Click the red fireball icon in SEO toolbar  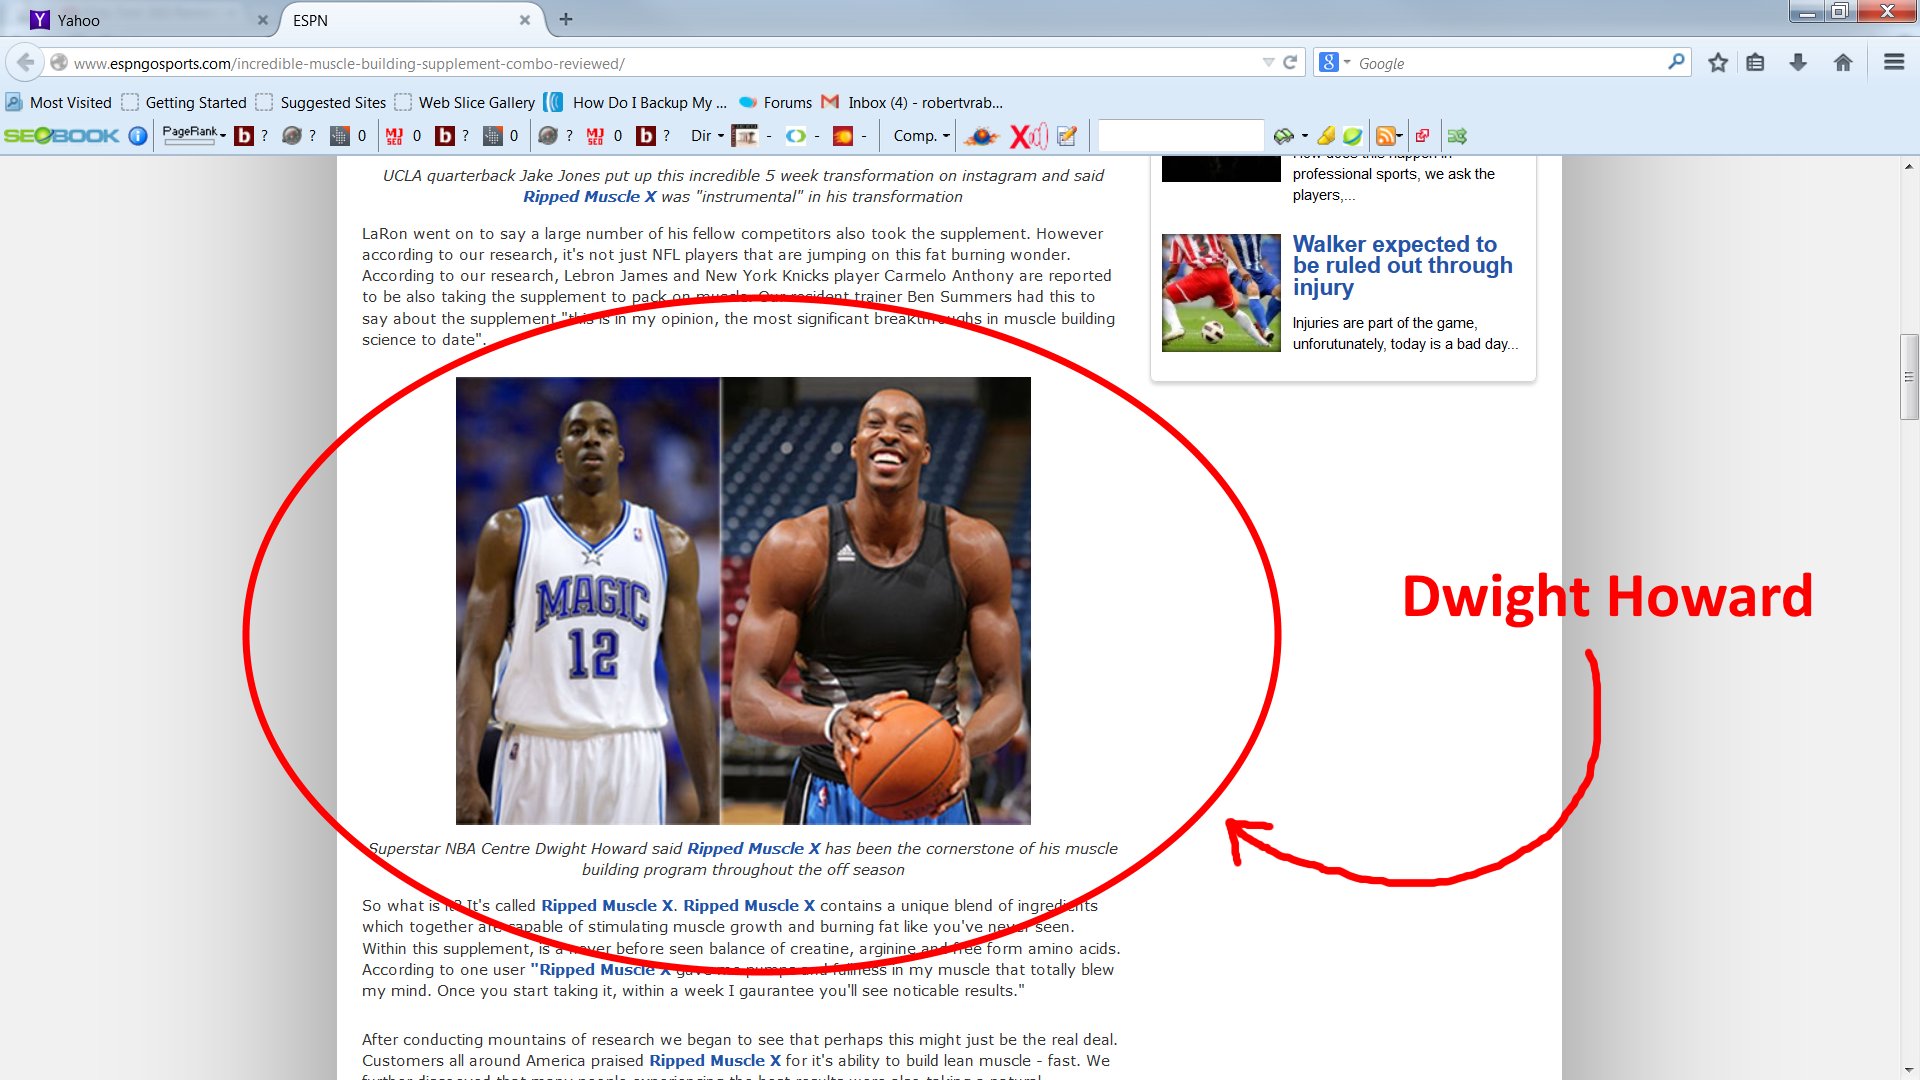point(843,136)
